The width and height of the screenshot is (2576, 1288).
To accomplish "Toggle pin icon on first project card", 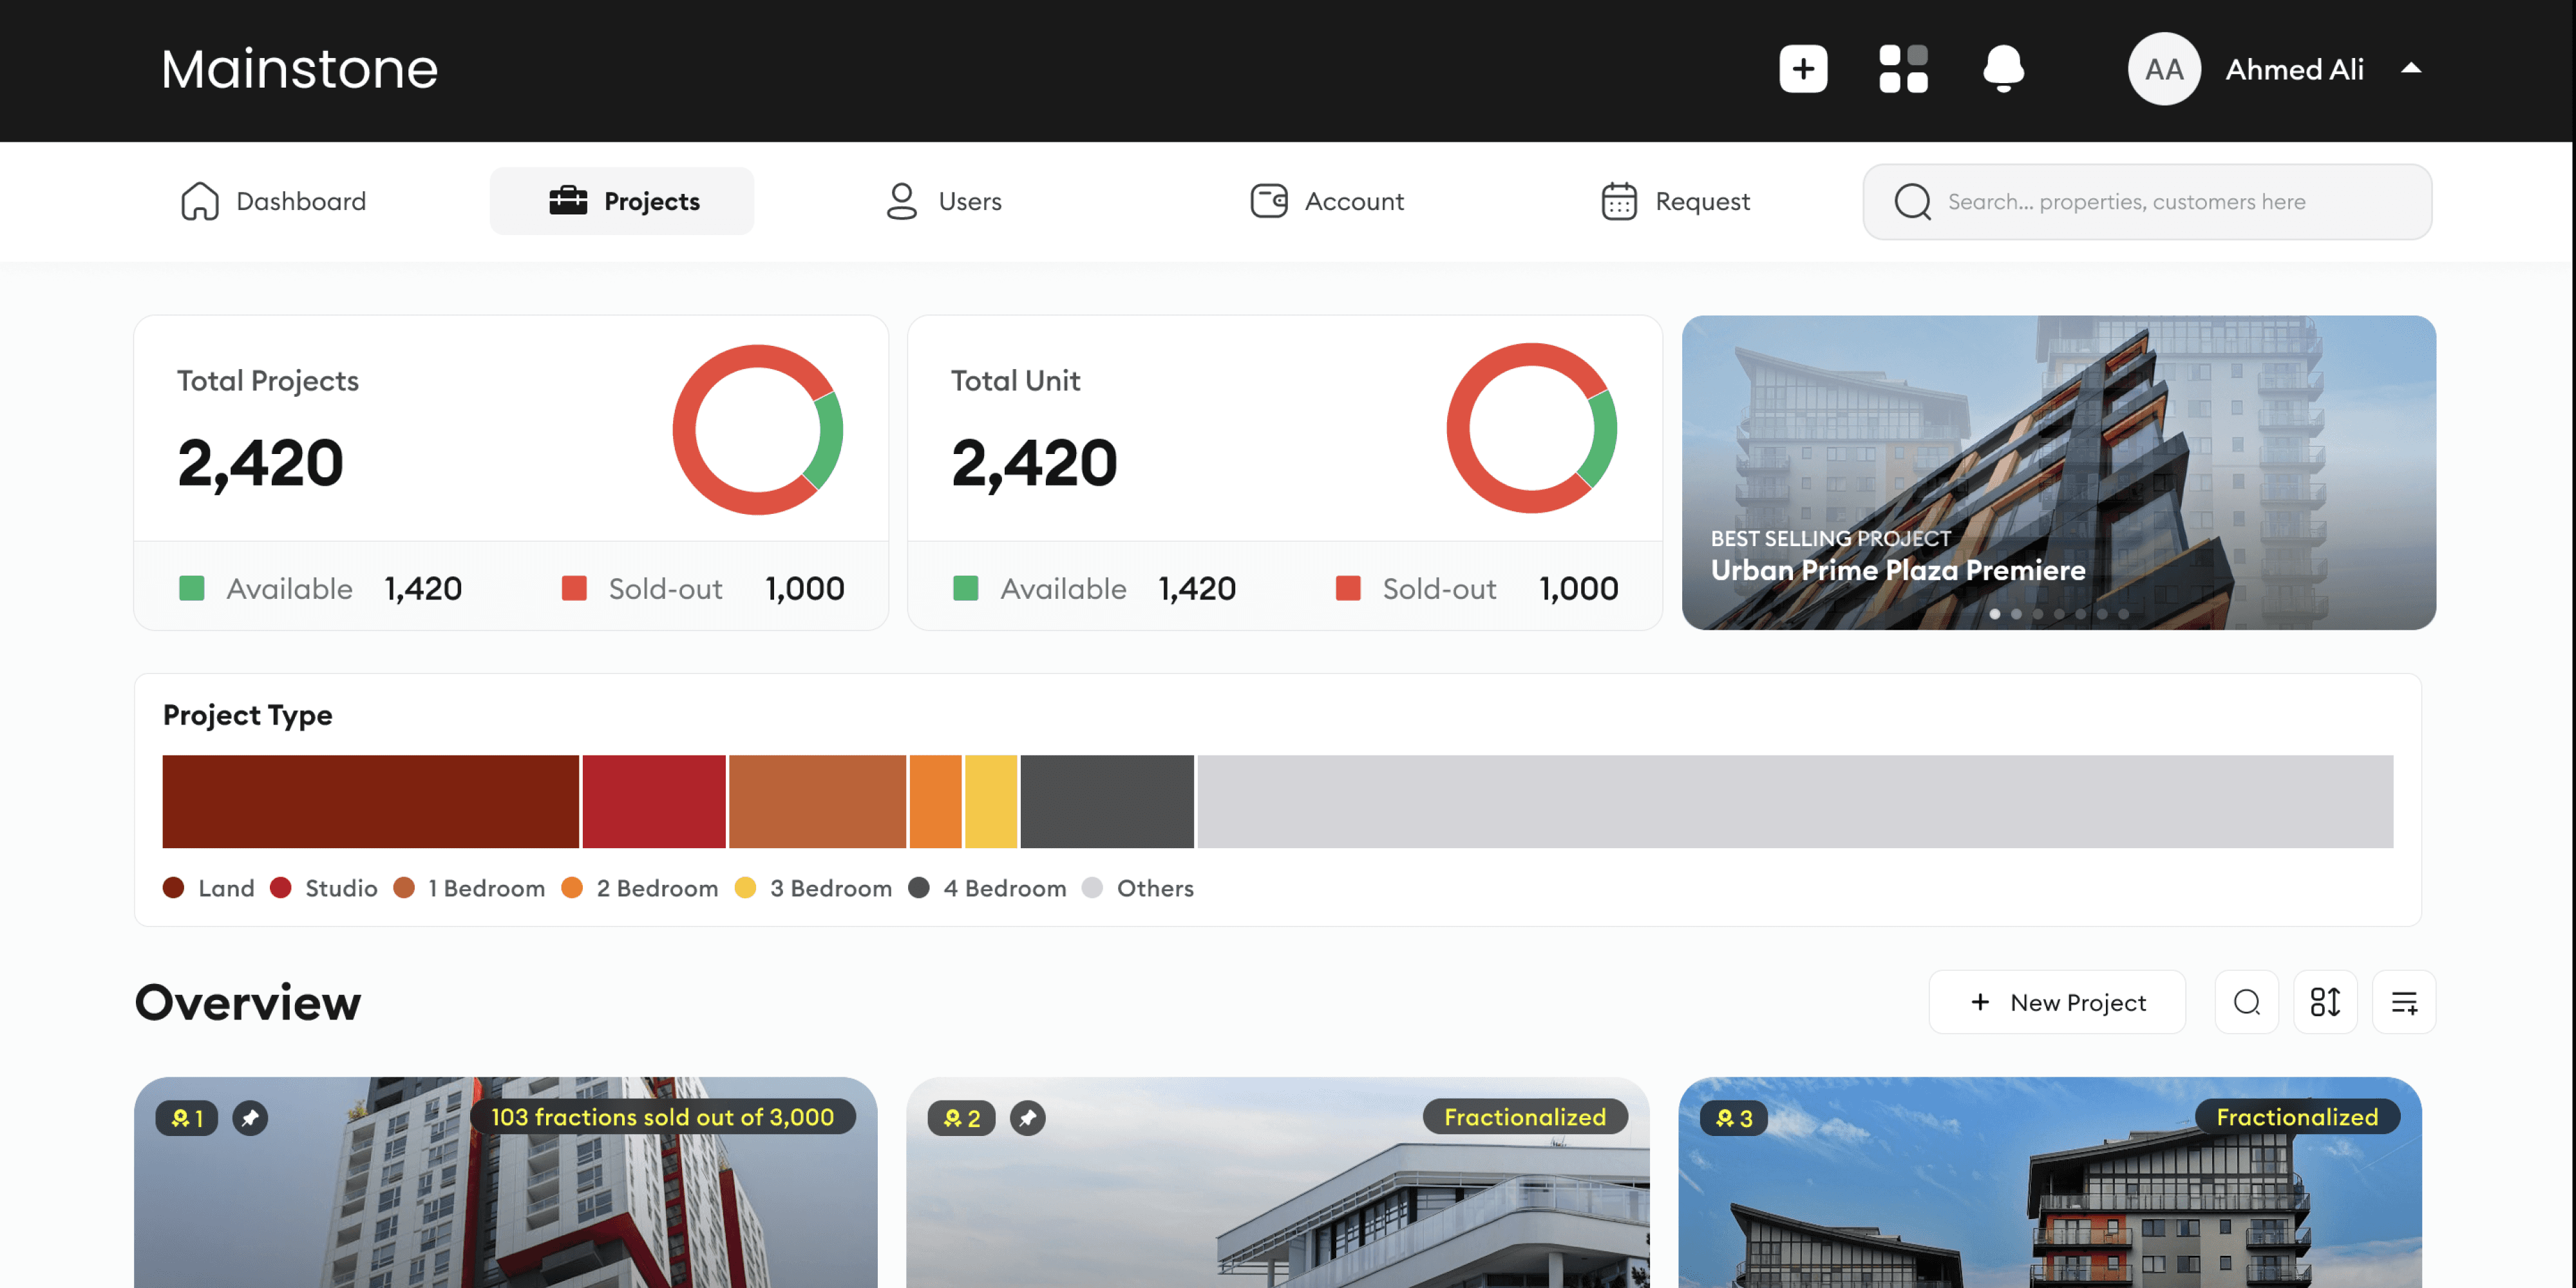I will pyautogui.click(x=250, y=1117).
